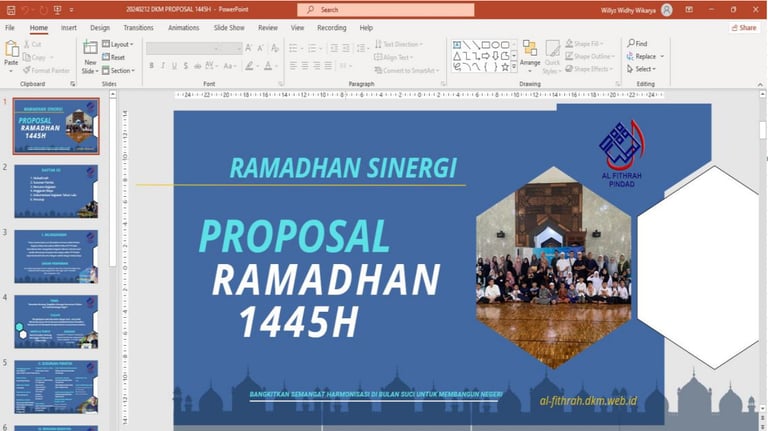768x431 pixels.
Task: Choose the rectangle shape in shapes gallery
Action: coord(485,45)
